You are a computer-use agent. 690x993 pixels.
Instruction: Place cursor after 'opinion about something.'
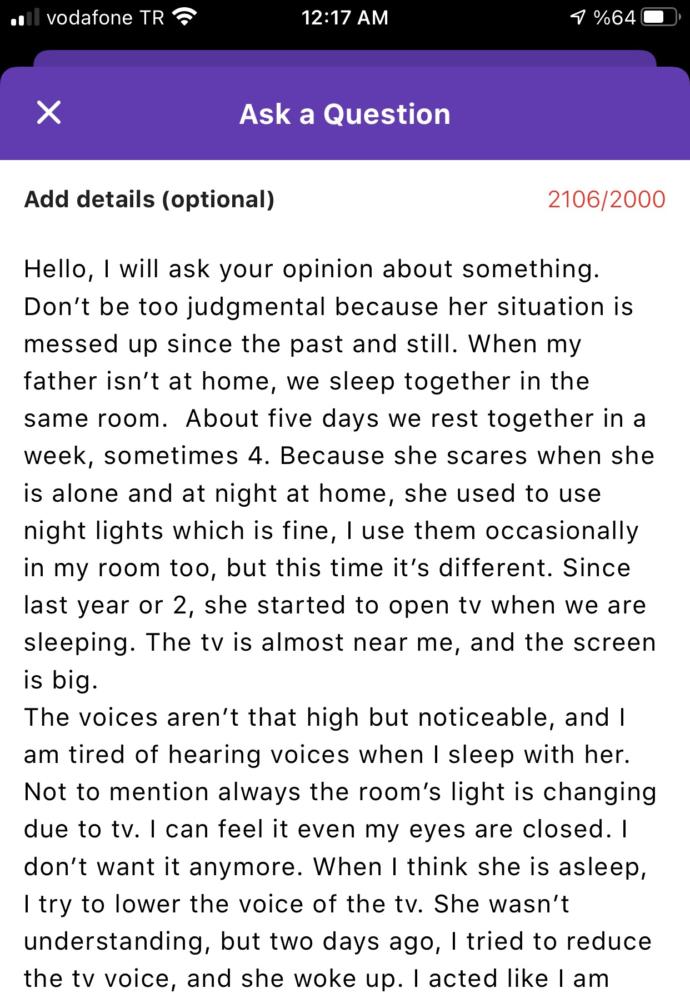pos(600,269)
